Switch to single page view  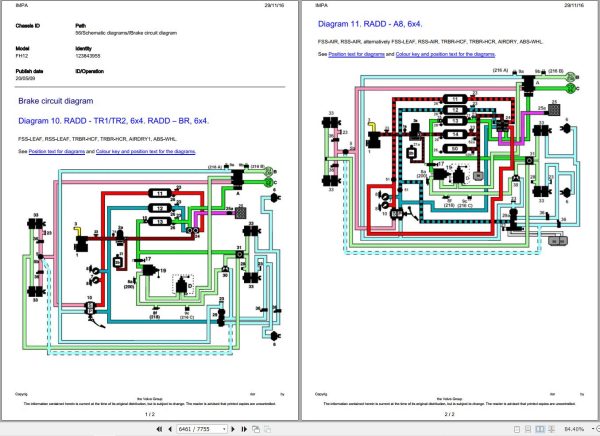pos(517,429)
